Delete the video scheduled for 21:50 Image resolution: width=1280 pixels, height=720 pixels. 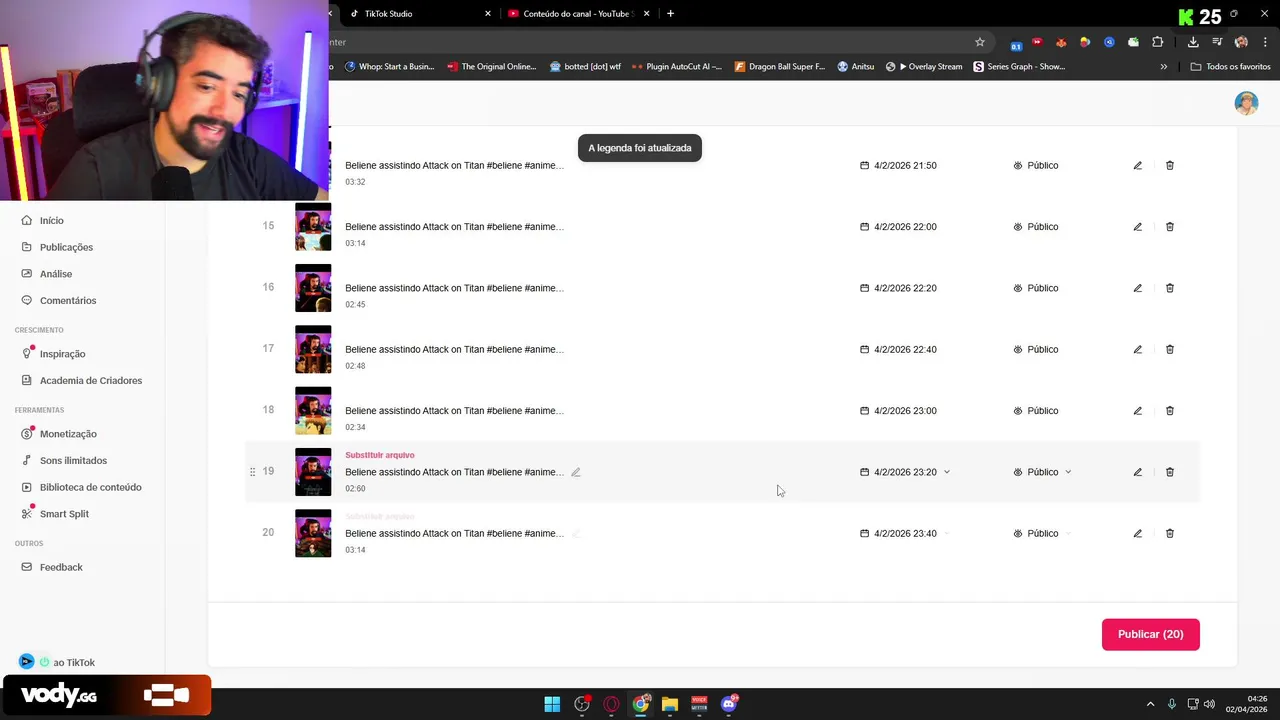(1169, 165)
